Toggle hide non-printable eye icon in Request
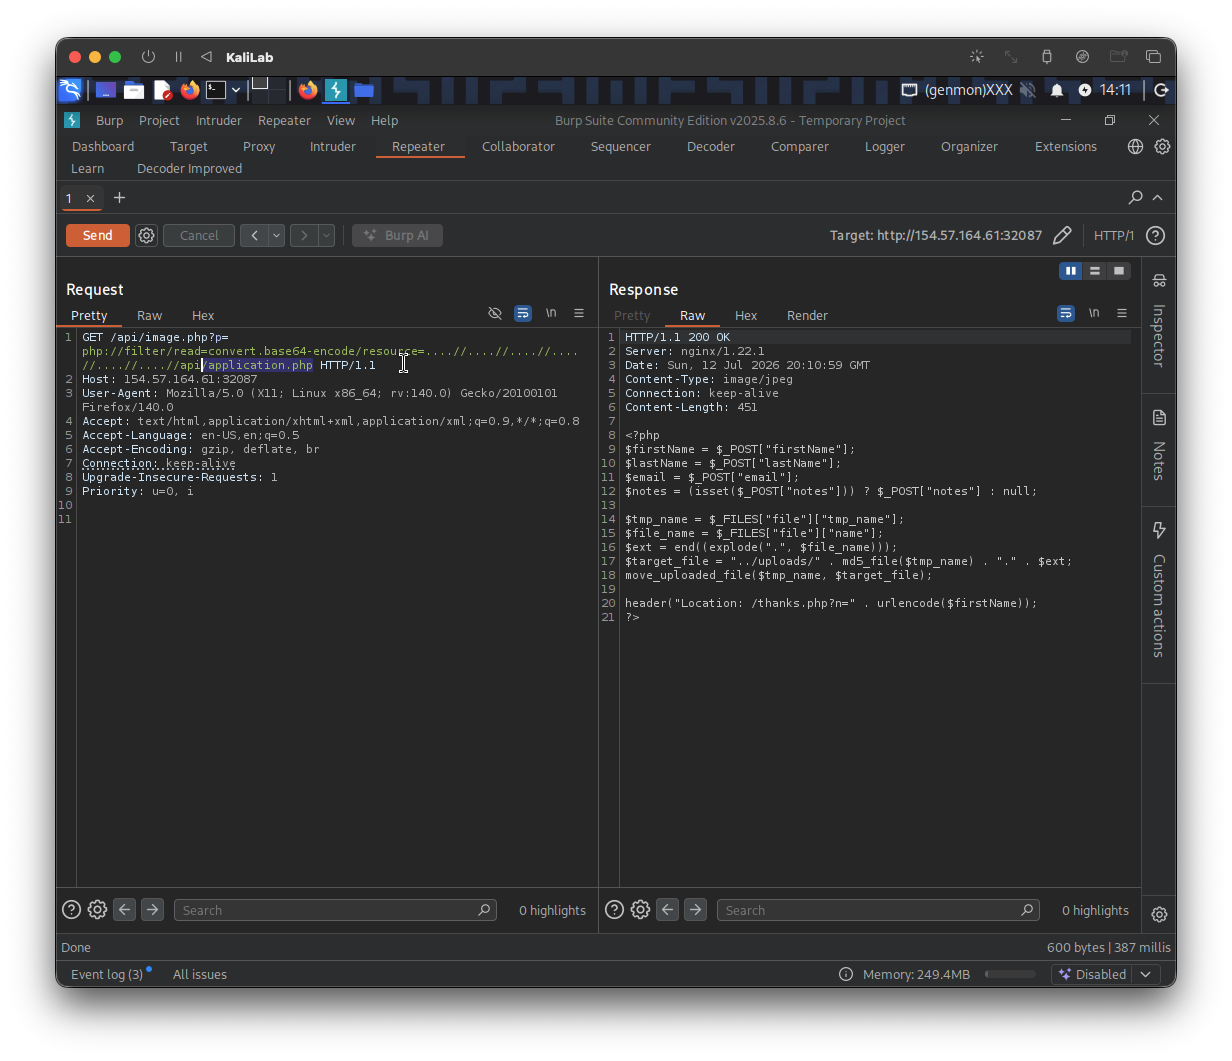This screenshot has height=1061, width=1232. (x=495, y=313)
